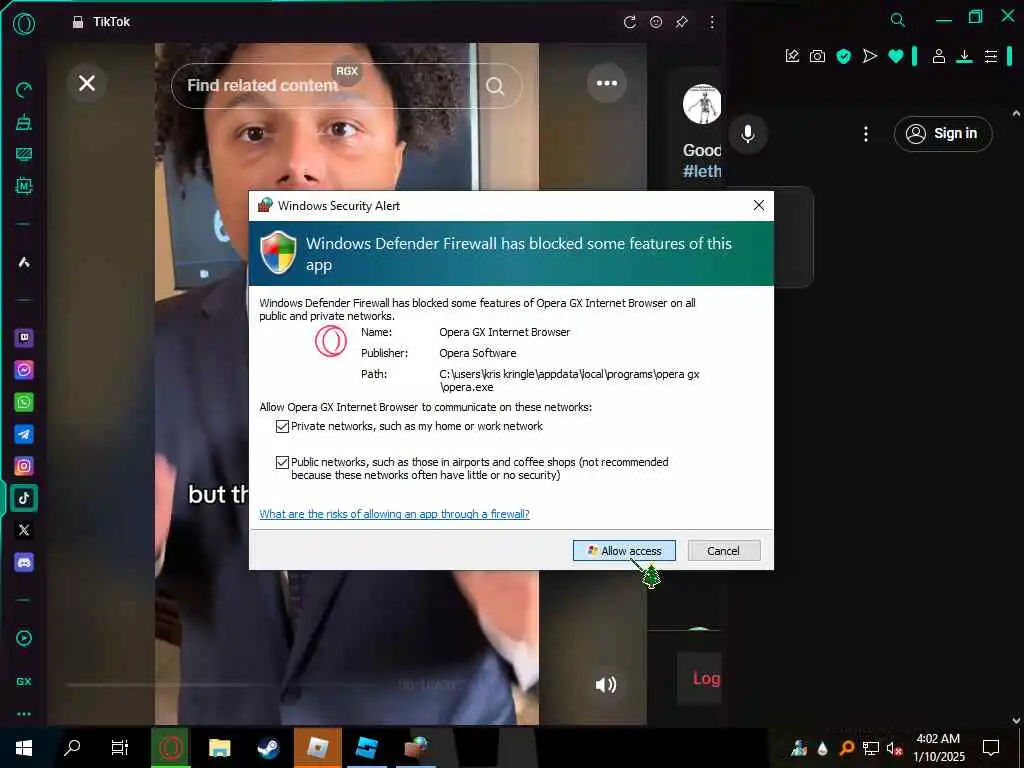Open Telegram in the sidebar

pyautogui.click(x=24, y=434)
